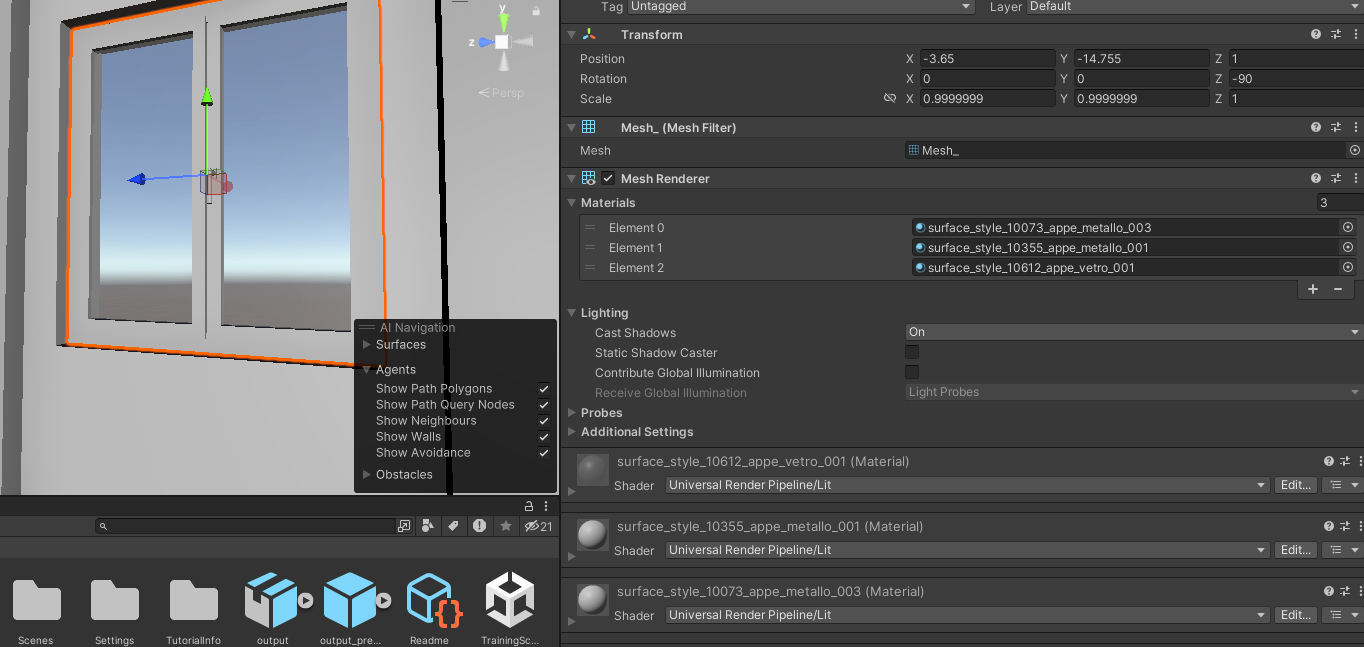Click the plus button to add a material element
Image resolution: width=1364 pixels, height=647 pixels.
coord(1312,289)
